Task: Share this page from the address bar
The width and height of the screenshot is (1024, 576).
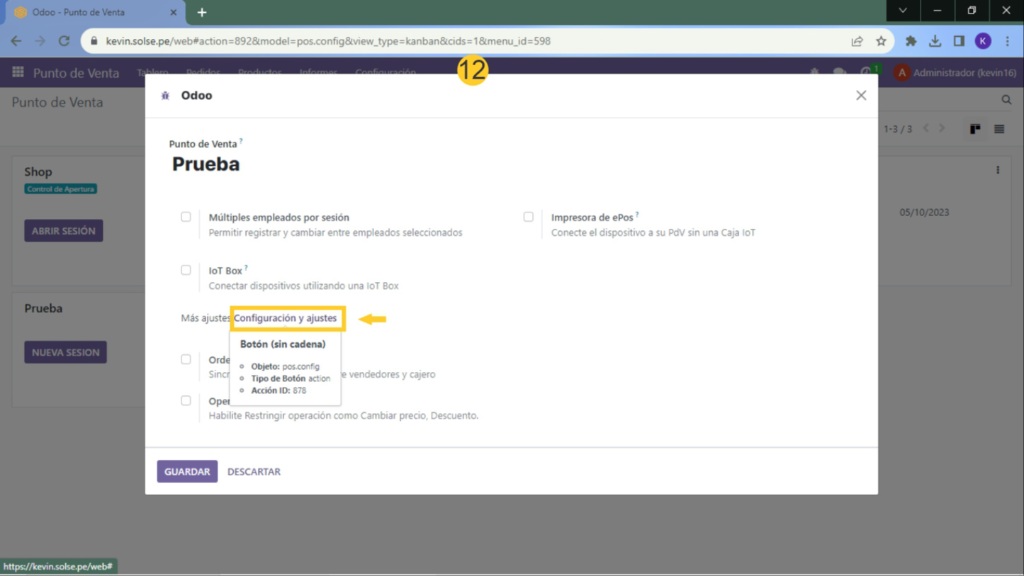Action: (x=857, y=41)
